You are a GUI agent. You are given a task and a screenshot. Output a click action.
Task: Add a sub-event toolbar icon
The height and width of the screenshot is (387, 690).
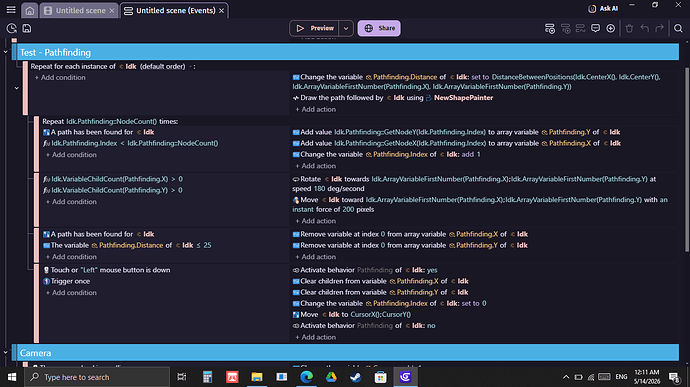coord(565,29)
